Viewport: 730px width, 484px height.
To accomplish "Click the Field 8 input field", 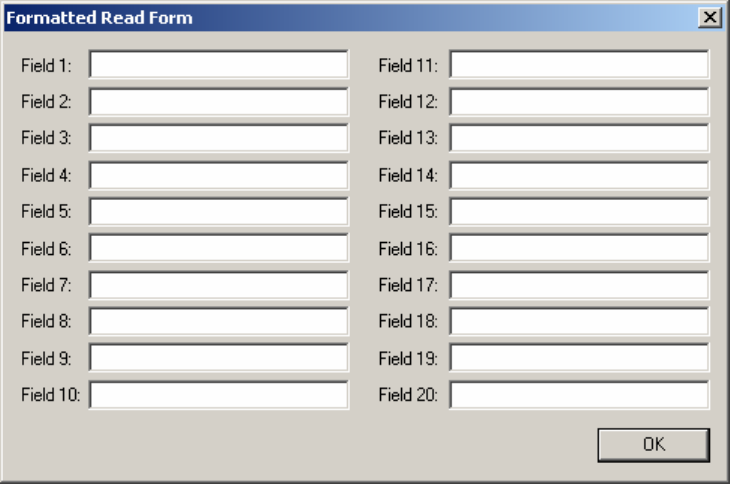I will click(218, 321).
